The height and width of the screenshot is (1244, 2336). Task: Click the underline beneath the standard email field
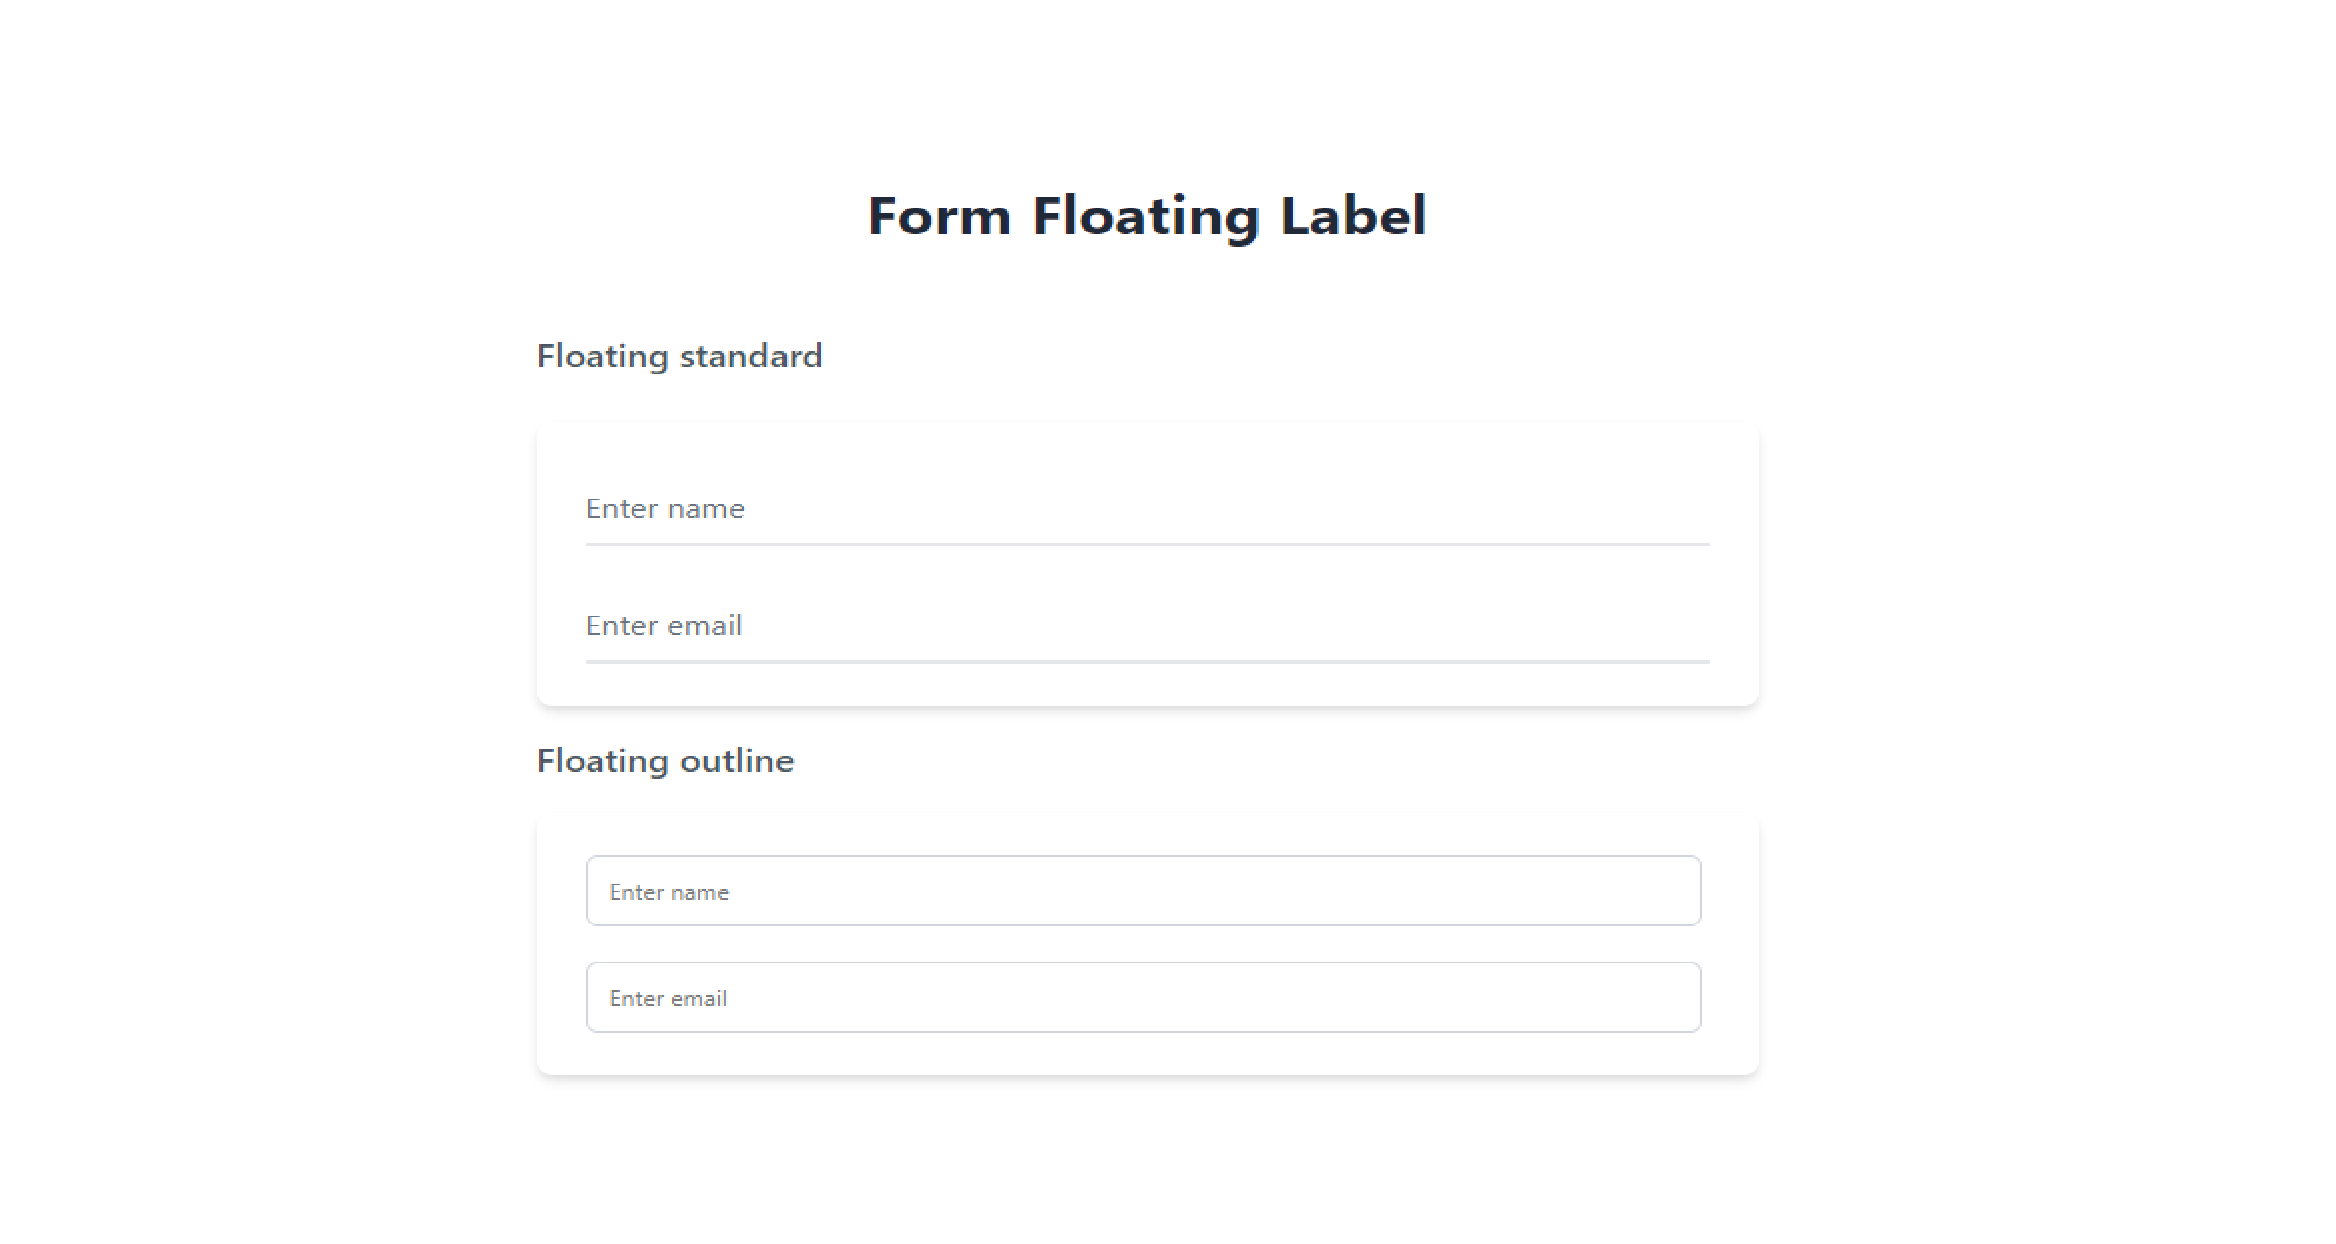click(1147, 662)
